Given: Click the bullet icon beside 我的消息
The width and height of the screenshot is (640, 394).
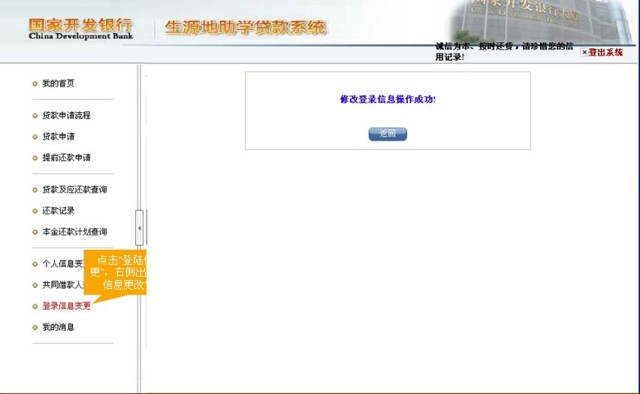Looking at the screenshot, I should click(35, 327).
